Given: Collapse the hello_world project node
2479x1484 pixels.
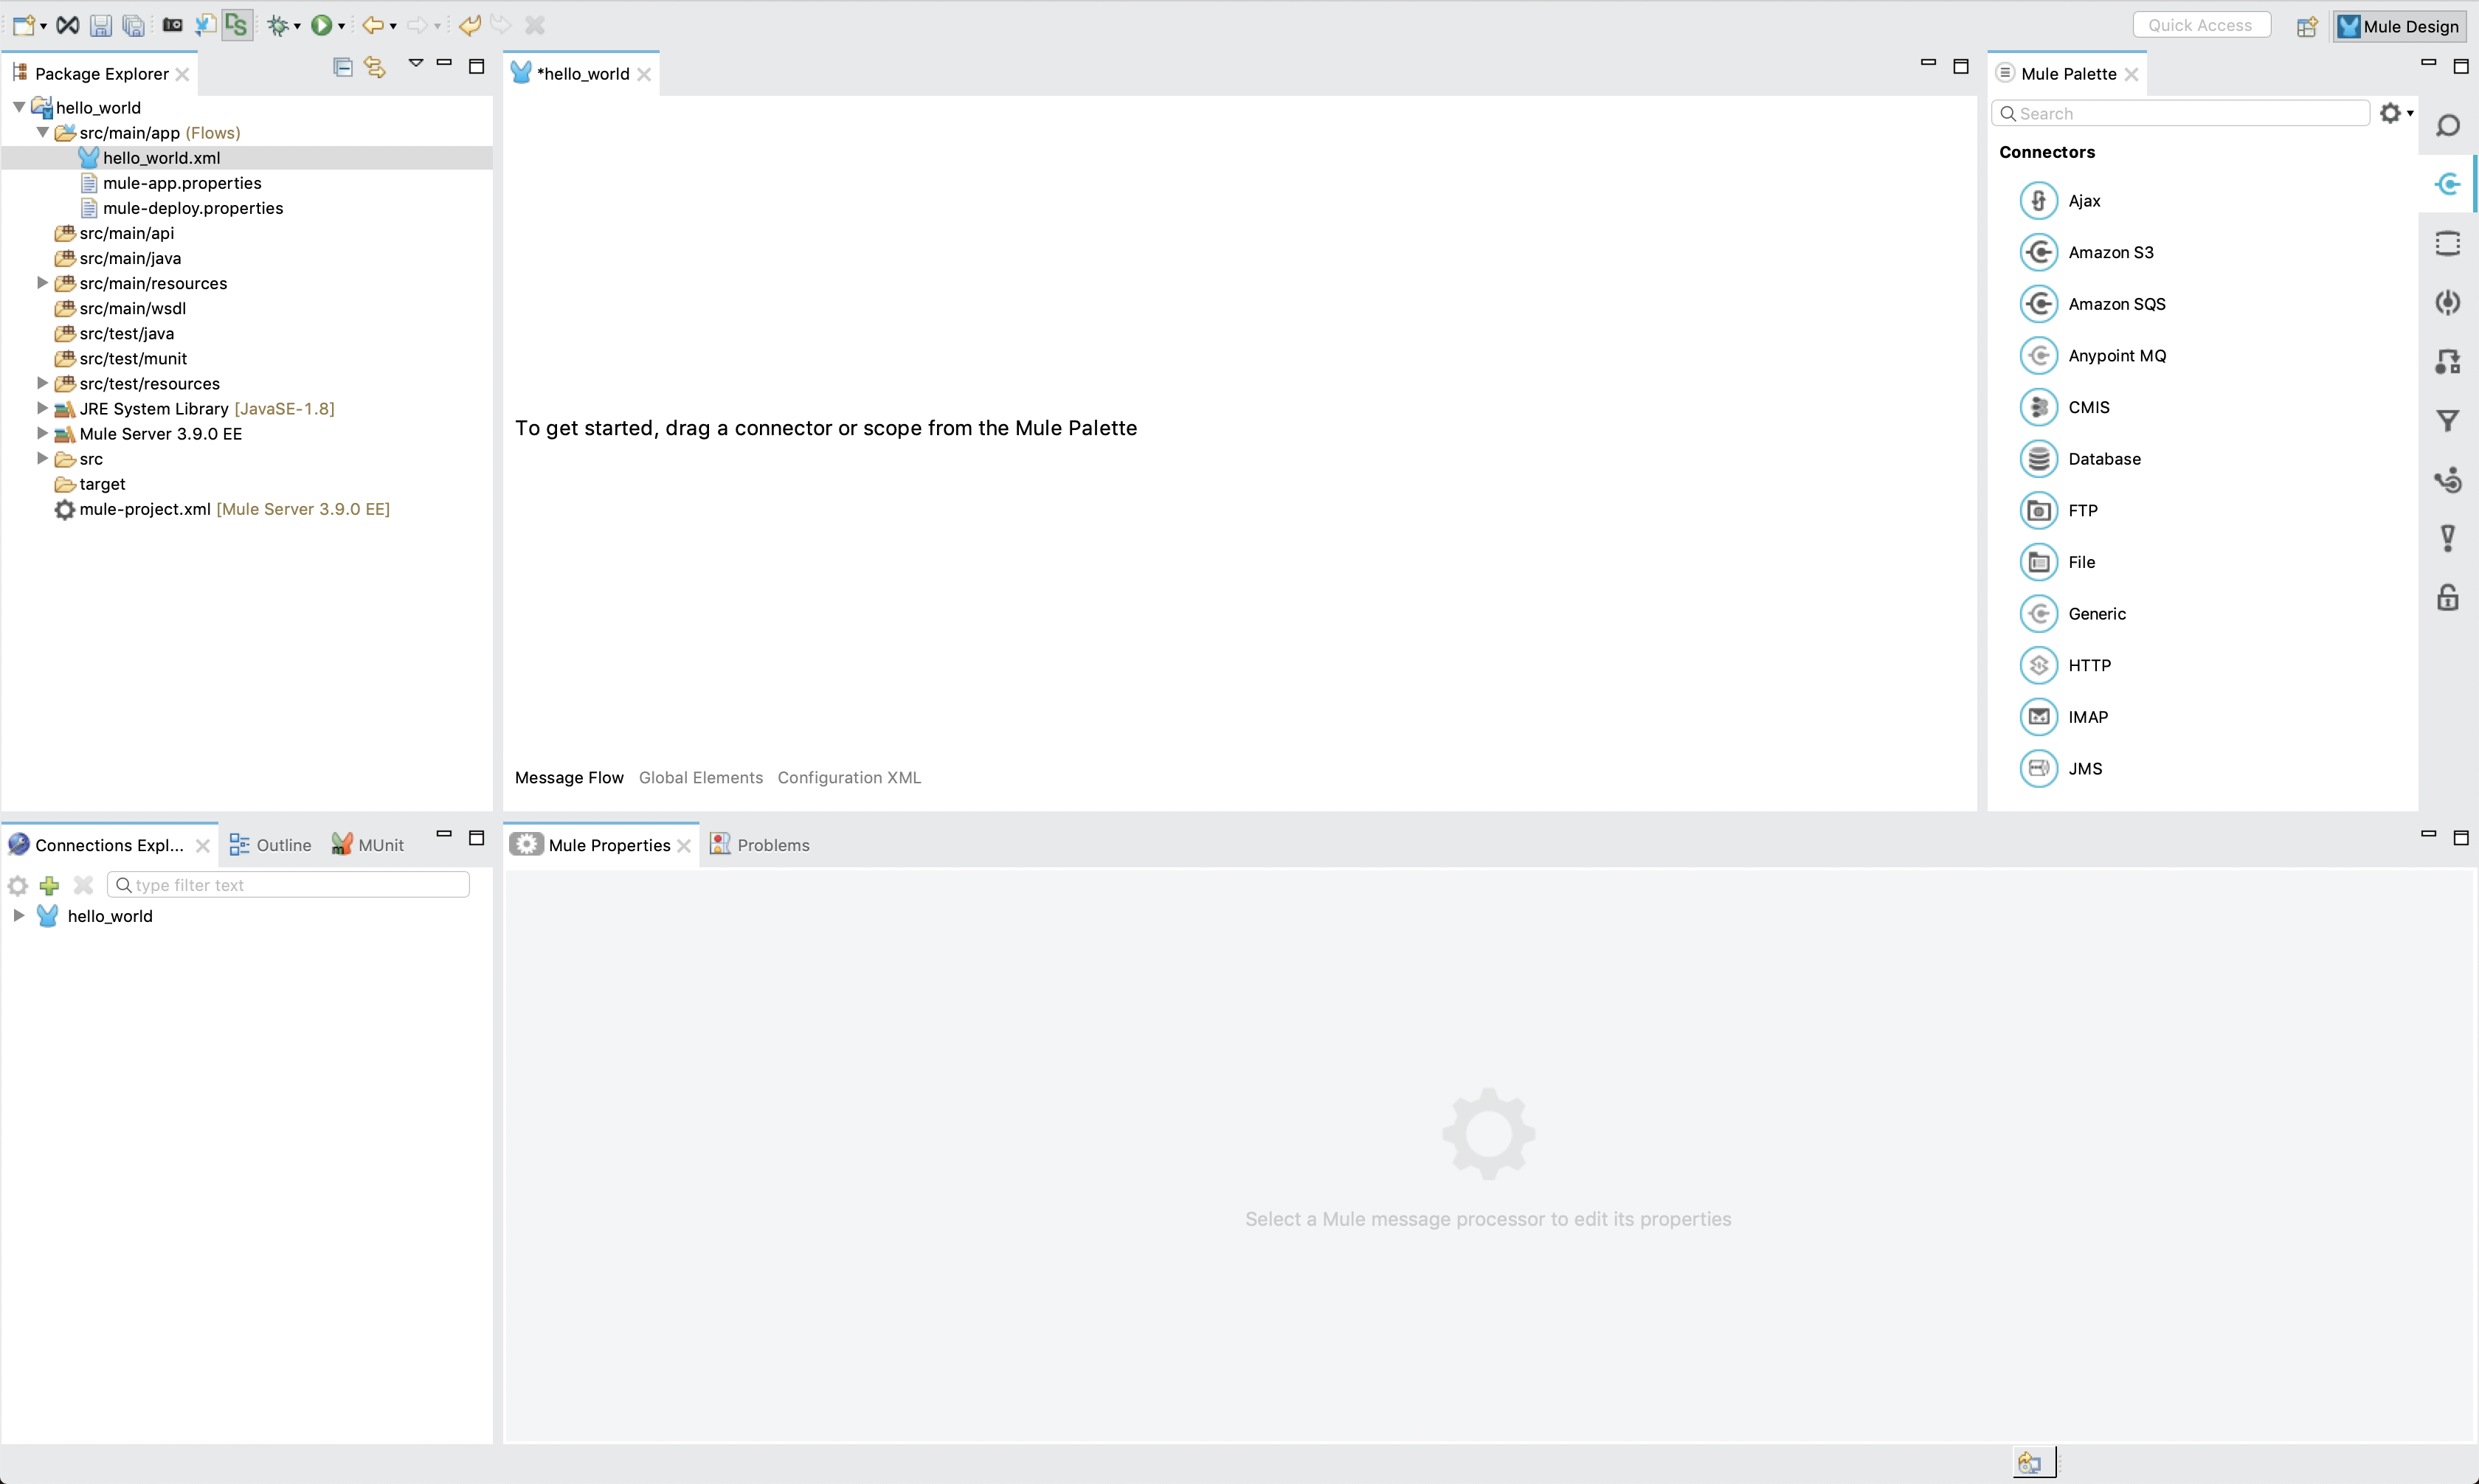Looking at the screenshot, I should tap(19, 107).
